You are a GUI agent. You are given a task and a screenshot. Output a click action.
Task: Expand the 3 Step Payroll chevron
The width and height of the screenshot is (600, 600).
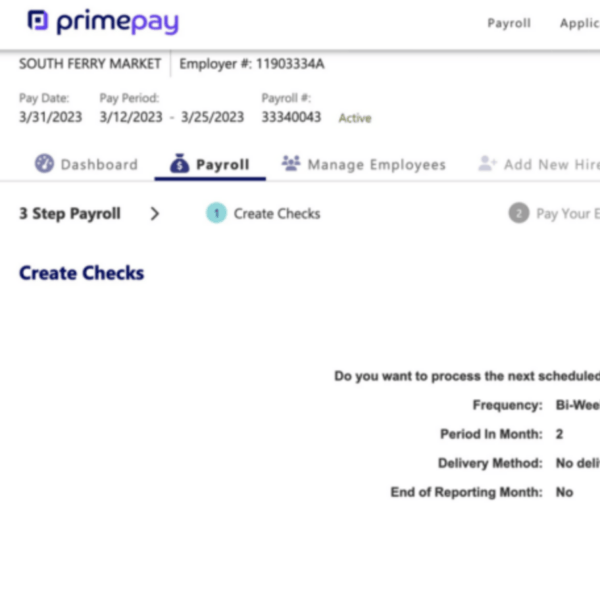[155, 214]
